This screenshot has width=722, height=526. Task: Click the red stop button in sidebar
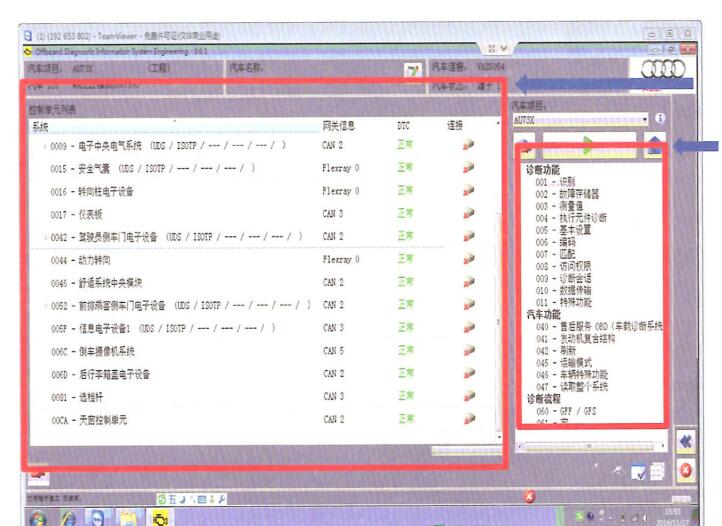click(686, 471)
